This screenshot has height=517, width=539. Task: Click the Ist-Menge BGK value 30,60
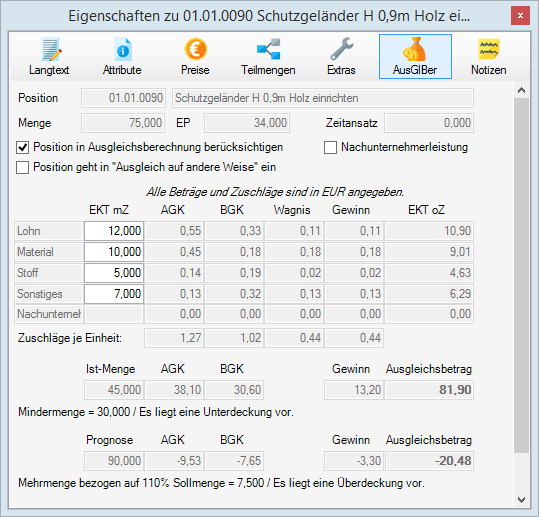(x=234, y=390)
